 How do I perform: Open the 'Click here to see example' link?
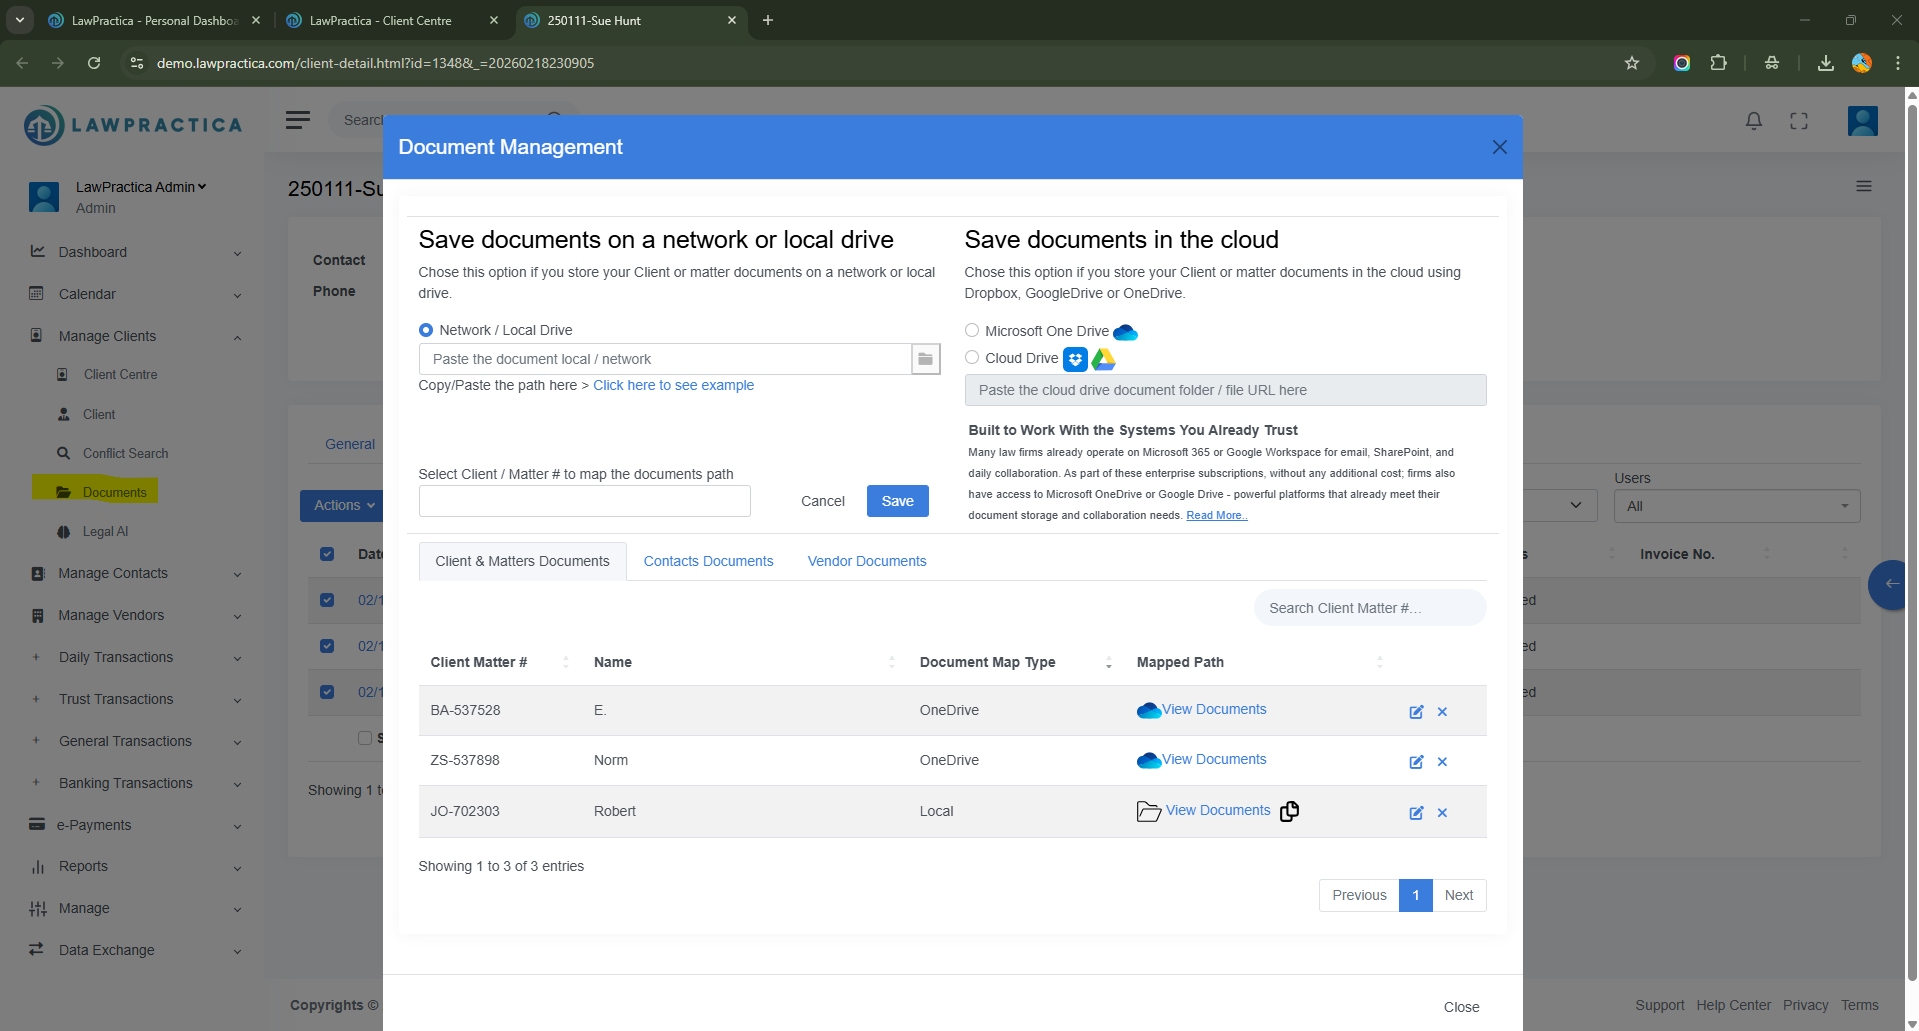[x=673, y=385]
